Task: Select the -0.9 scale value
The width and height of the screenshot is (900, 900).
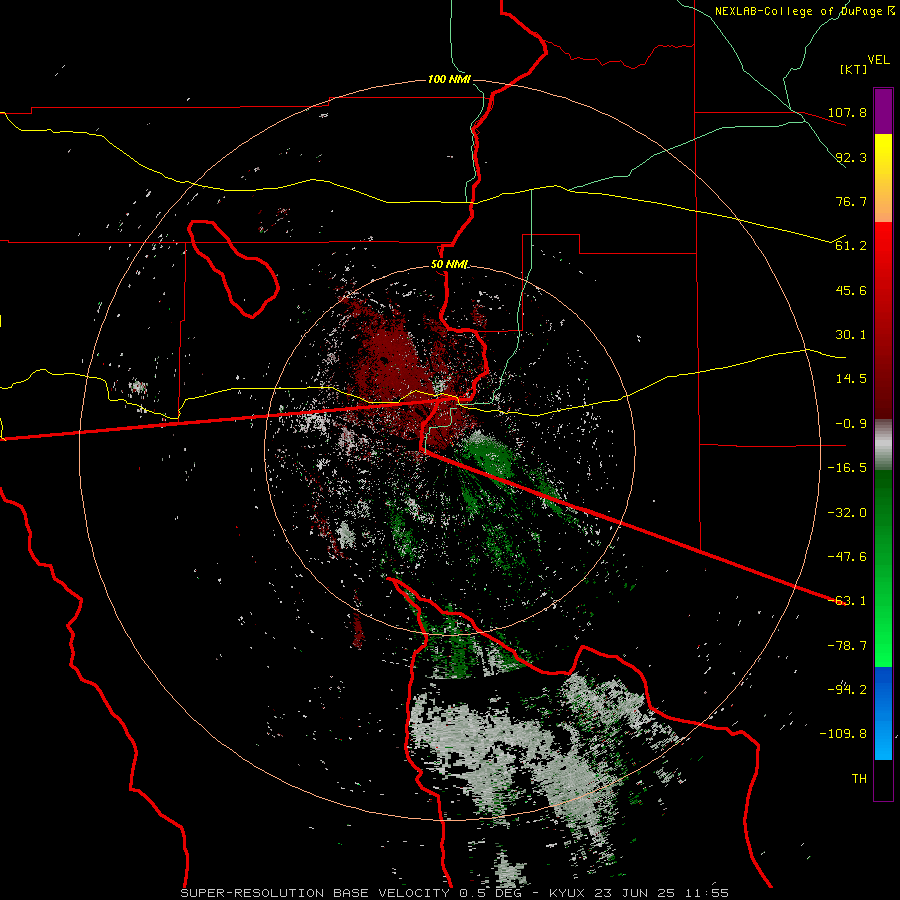Action: (x=847, y=424)
